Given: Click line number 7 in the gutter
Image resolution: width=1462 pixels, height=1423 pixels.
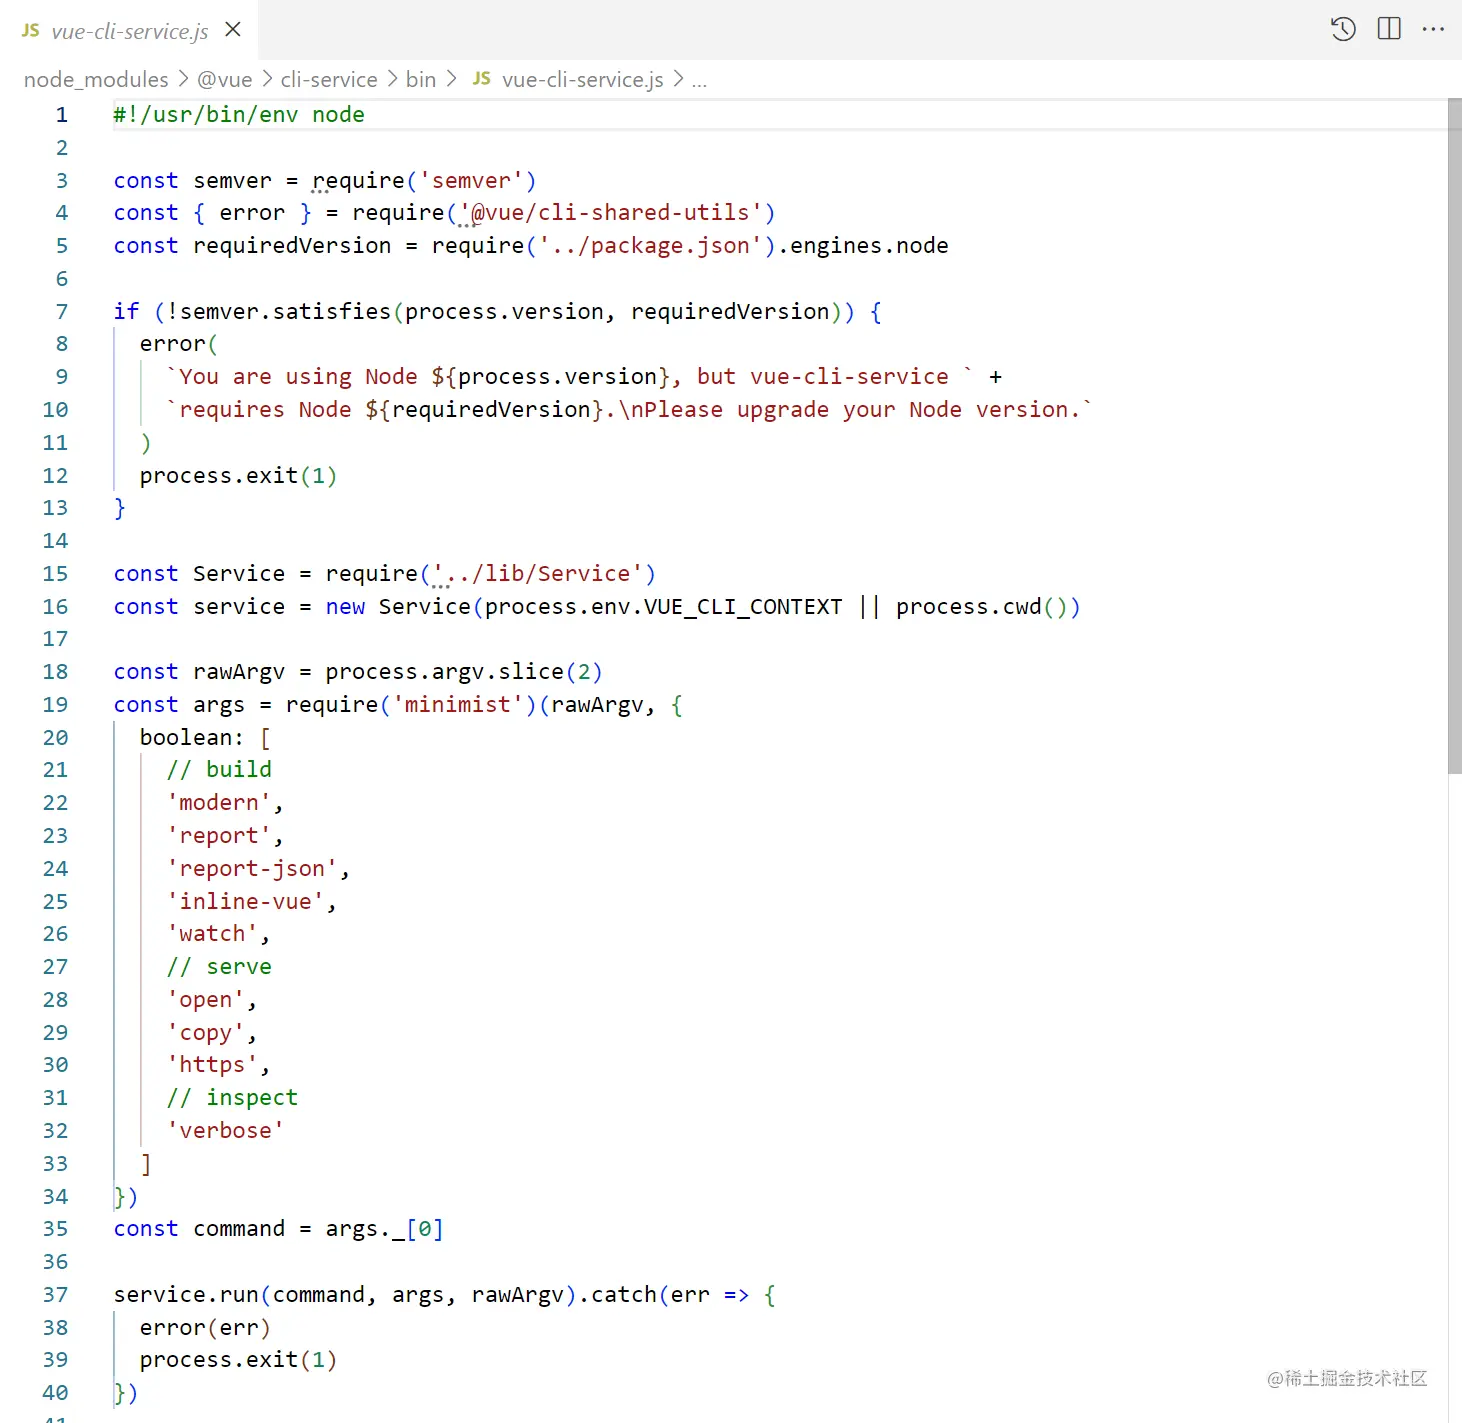Looking at the screenshot, I should point(62,312).
